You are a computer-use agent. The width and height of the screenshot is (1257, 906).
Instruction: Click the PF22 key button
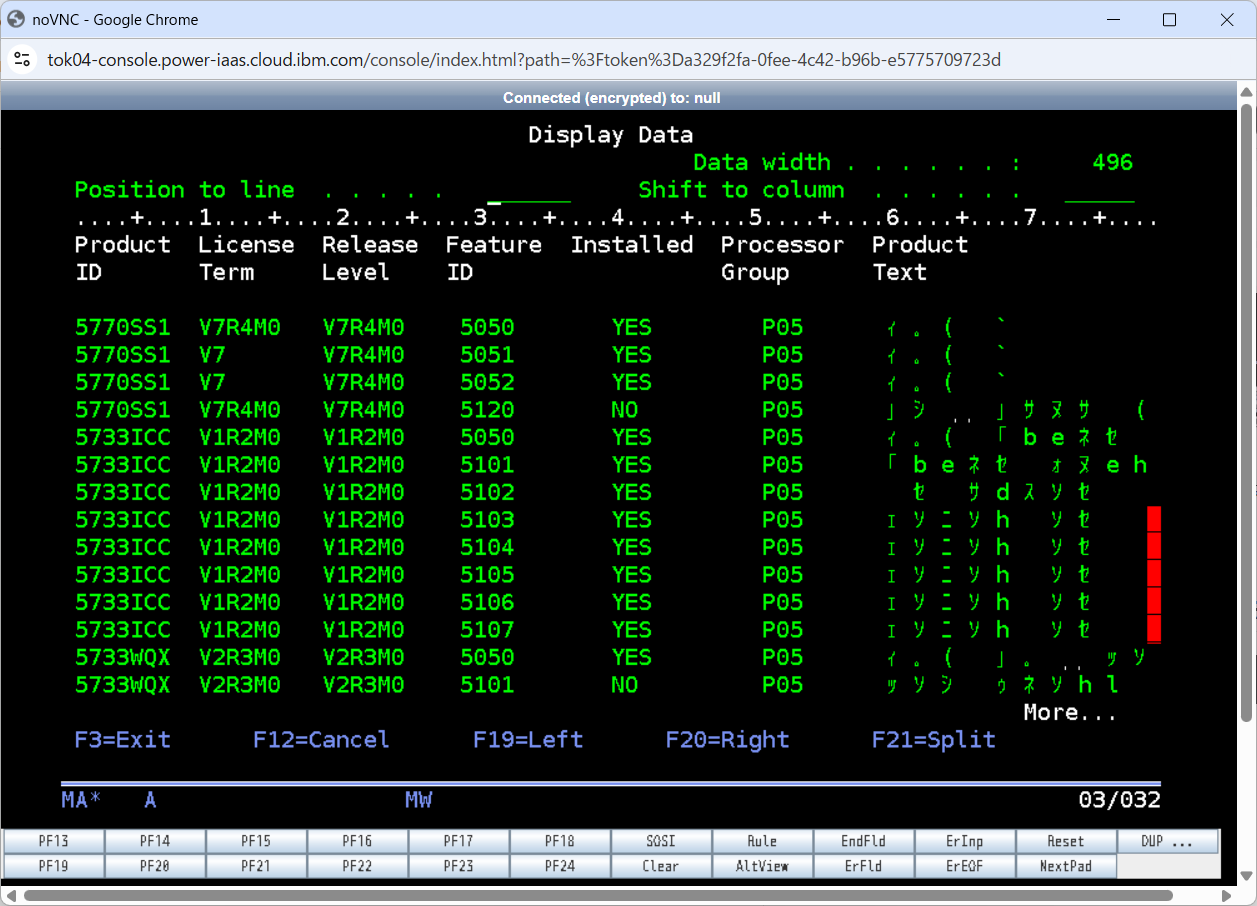pyautogui.click(x=357, y=866)
